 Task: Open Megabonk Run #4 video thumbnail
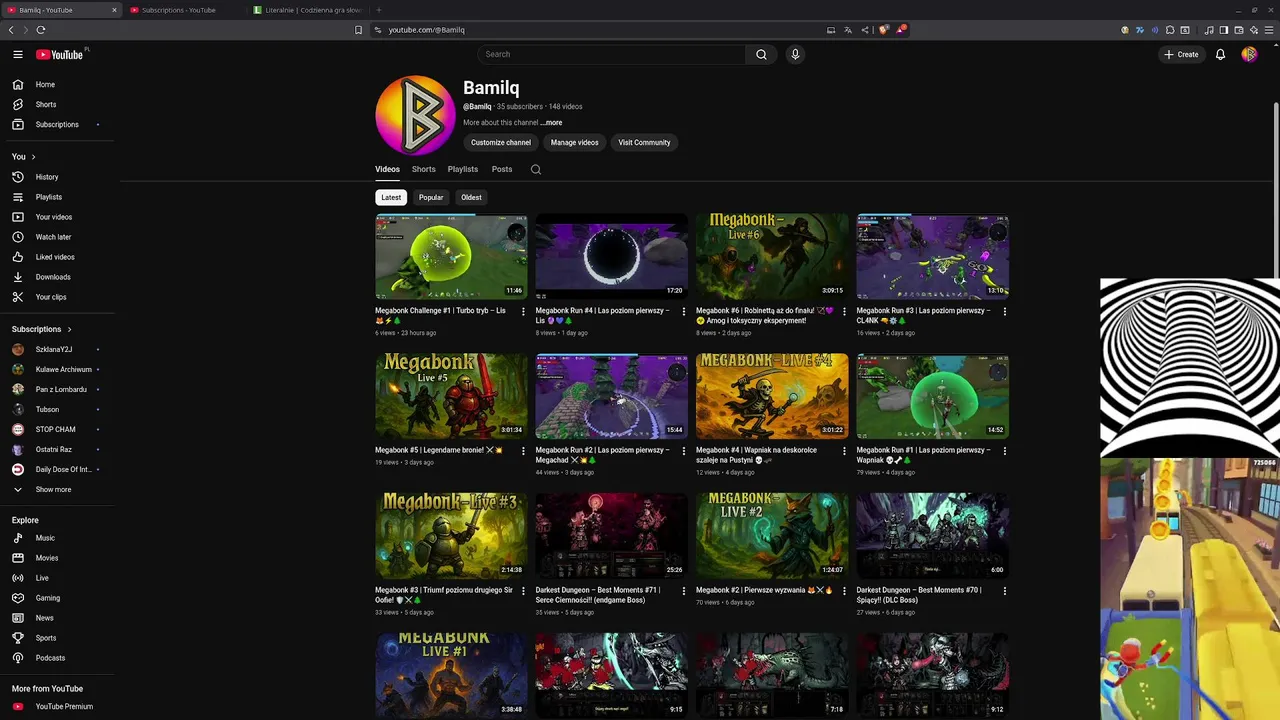611,256
